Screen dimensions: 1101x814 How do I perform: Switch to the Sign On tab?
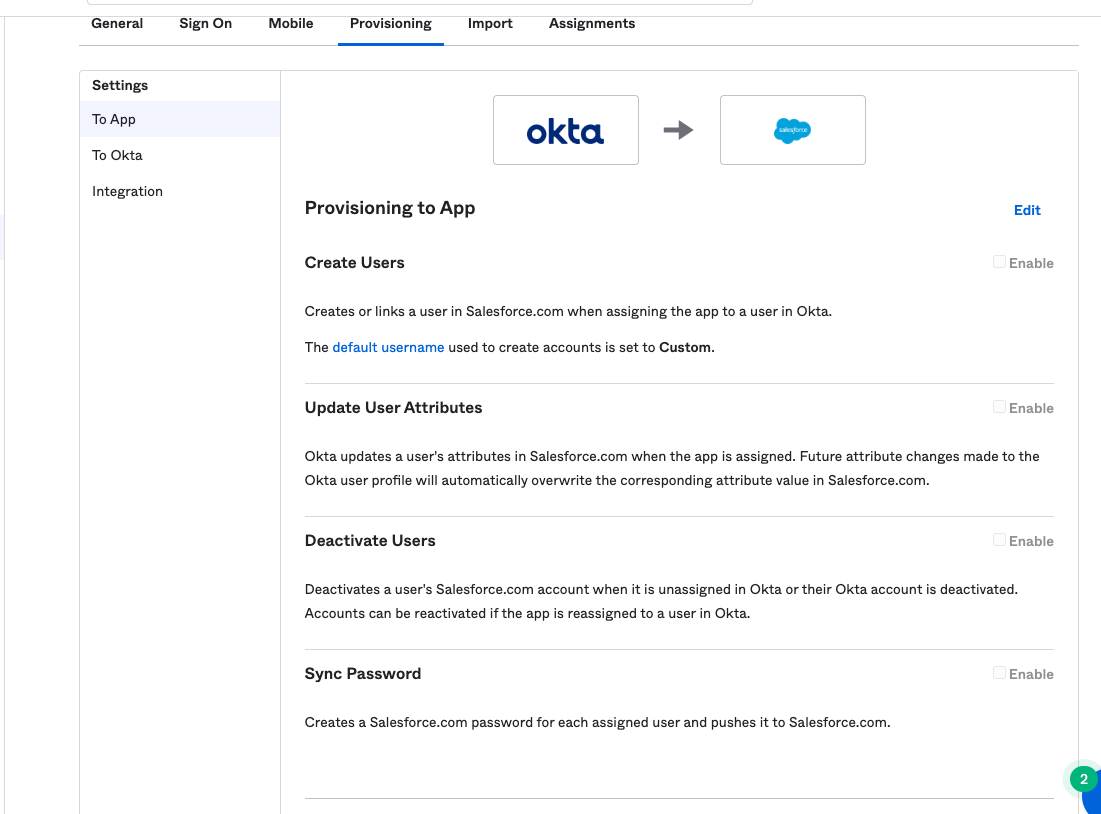click(x=205, y=23)
